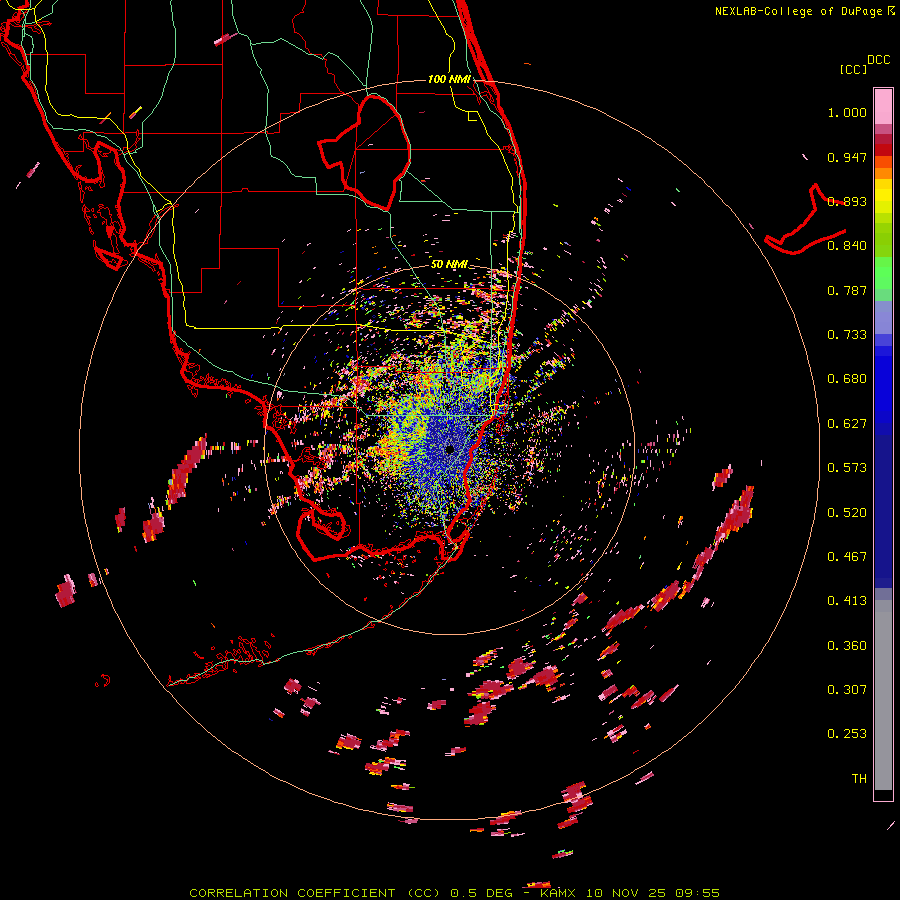Click the 0.787 scale value

pos(847,290)
